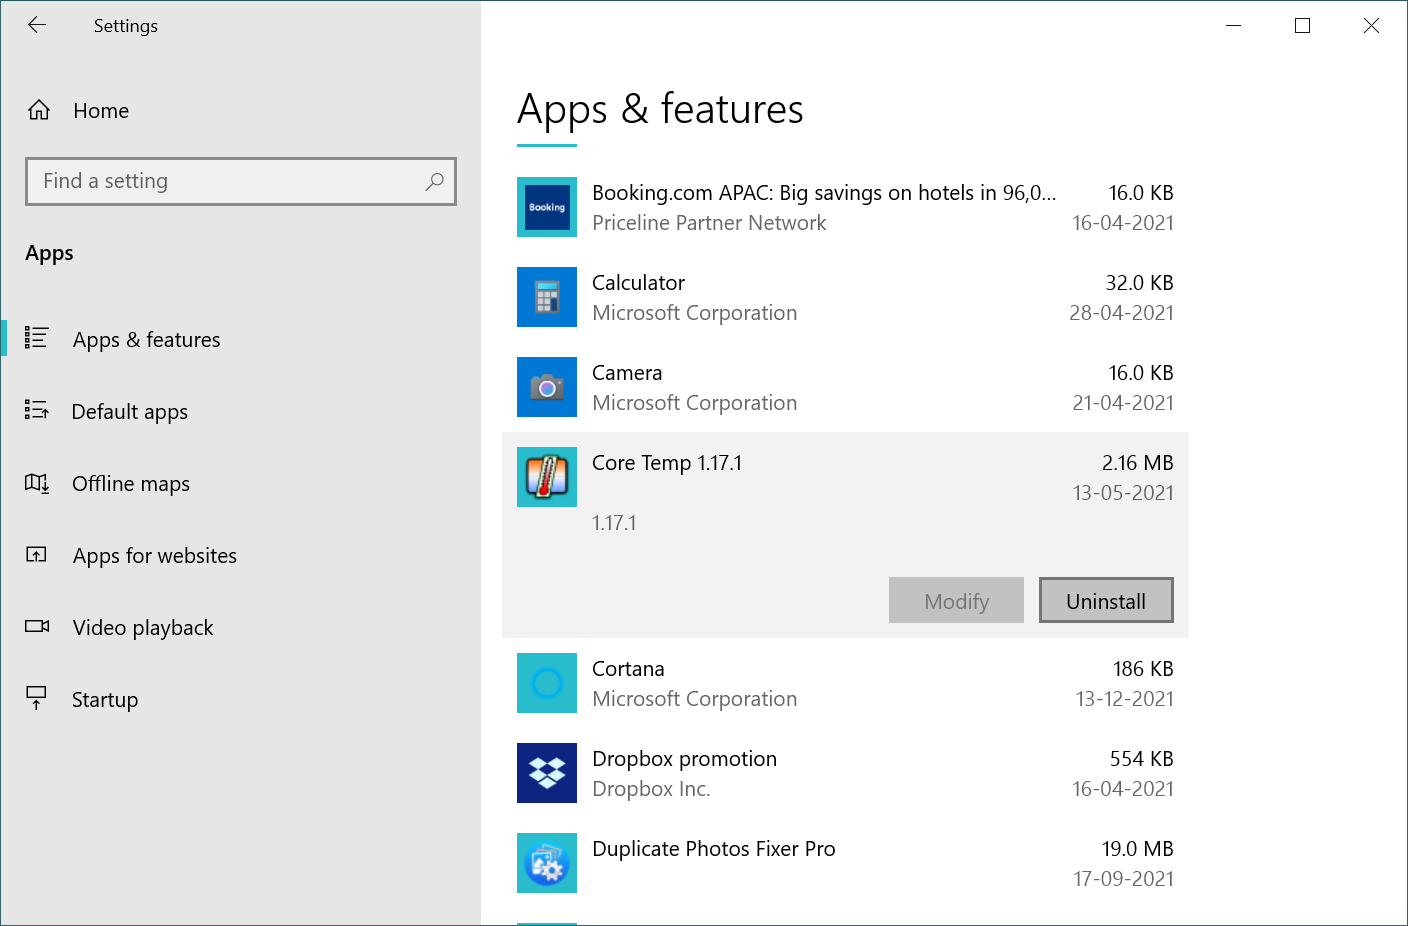Viewport: 1408px width, 926px height.
Task: Select the Dropbox promotion app name
Action: click(x=684, y=759)
